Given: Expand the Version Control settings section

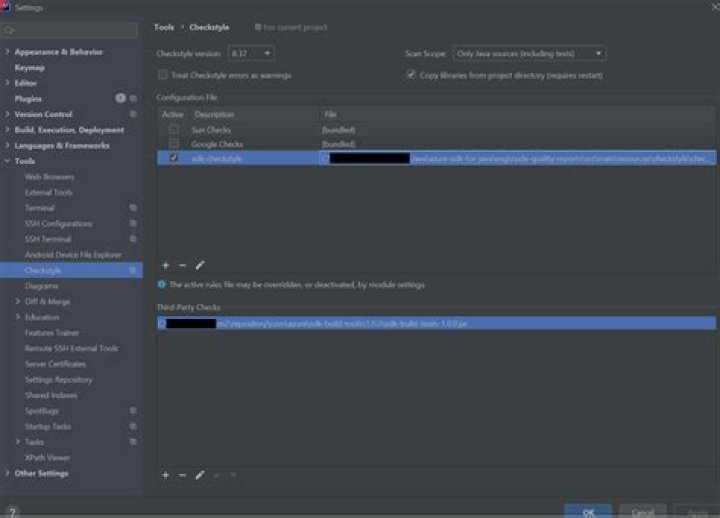Looking at the screenshot, I should 8,115.
